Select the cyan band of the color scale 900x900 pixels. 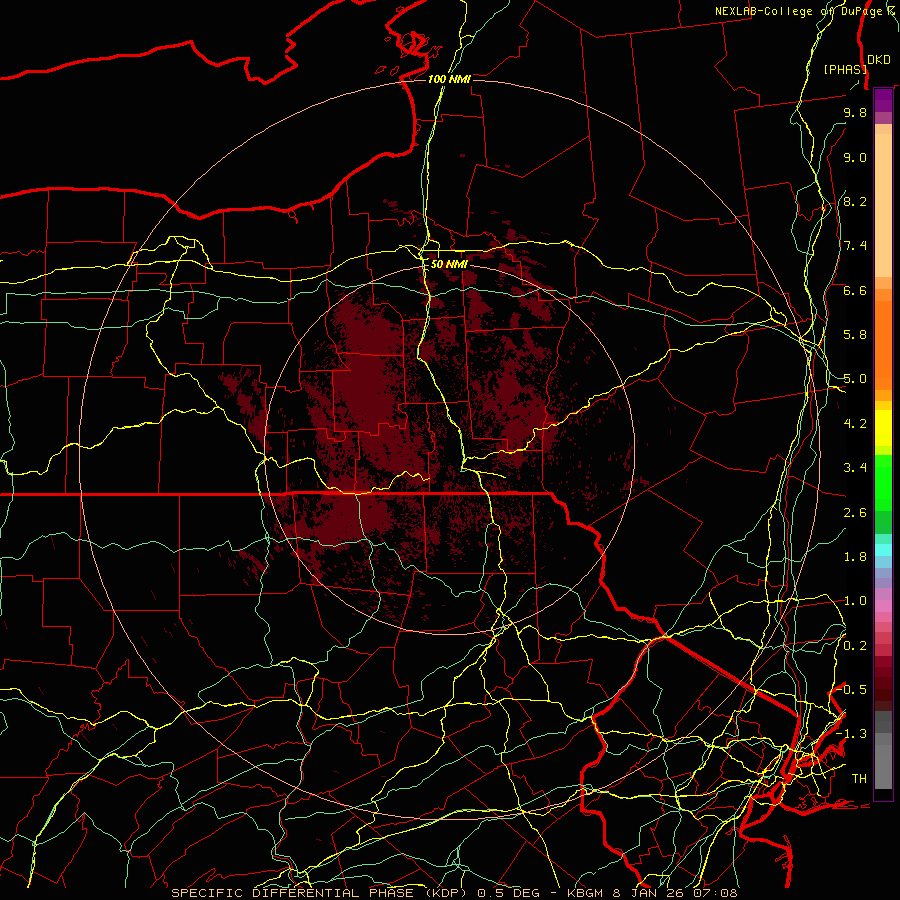883,549
